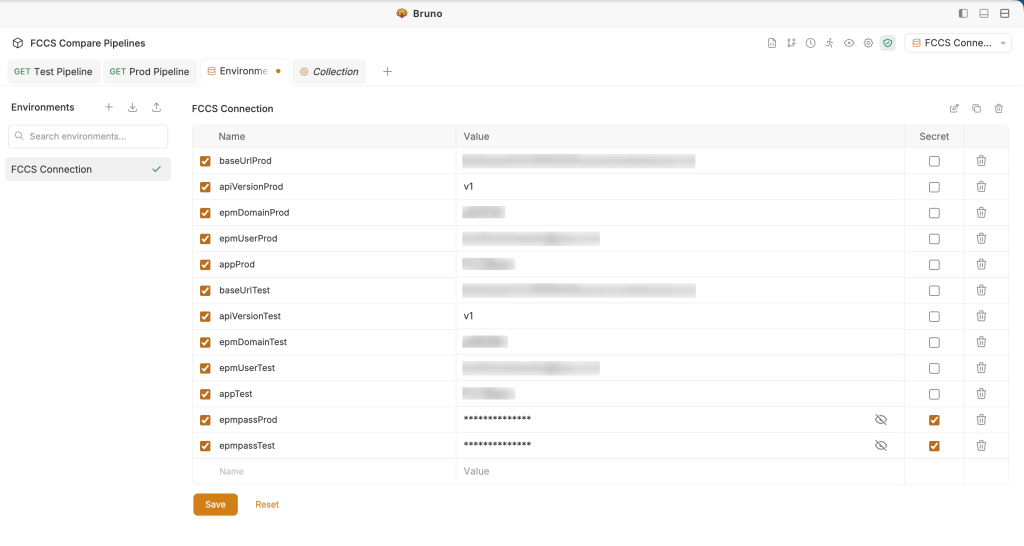Mark epmDomainProd as secret
Viewport: 1024px width, 546px height.
(x=934, y=213)
